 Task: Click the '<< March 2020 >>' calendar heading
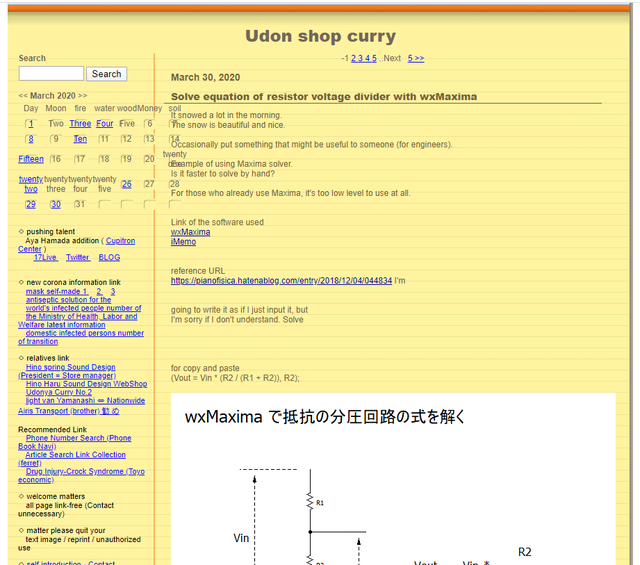[53, 96]
